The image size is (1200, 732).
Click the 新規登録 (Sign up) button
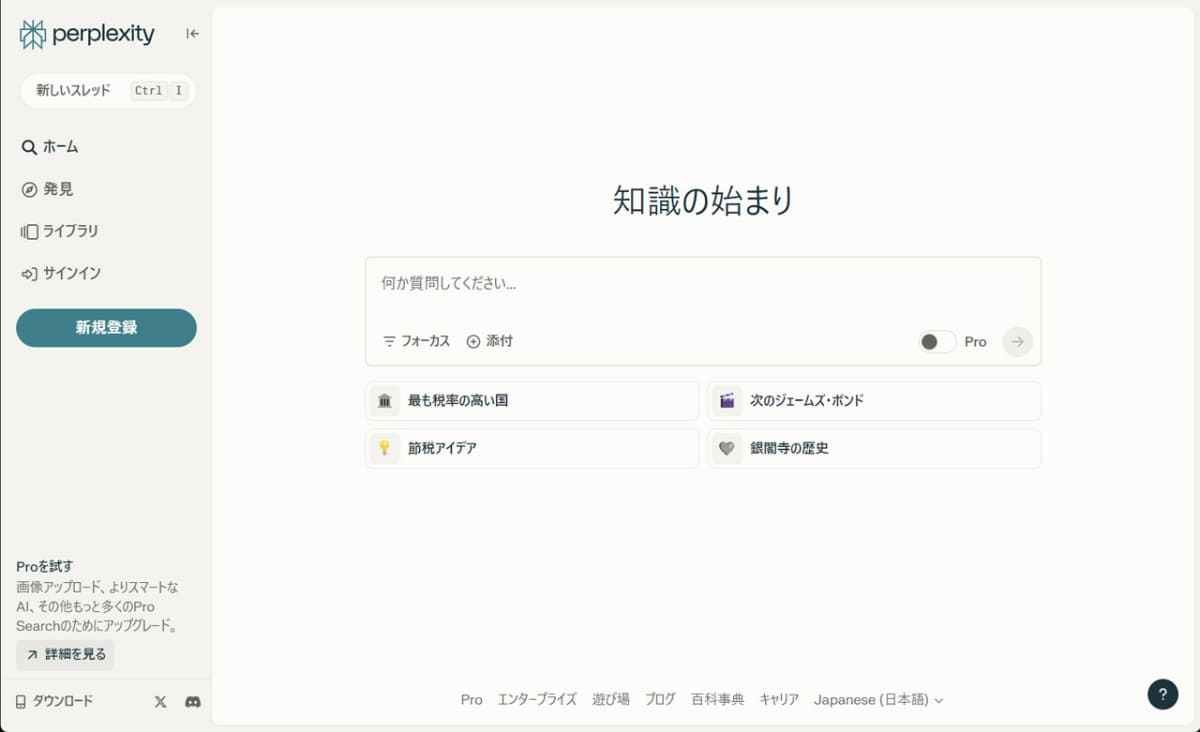(x=105, y=328)
